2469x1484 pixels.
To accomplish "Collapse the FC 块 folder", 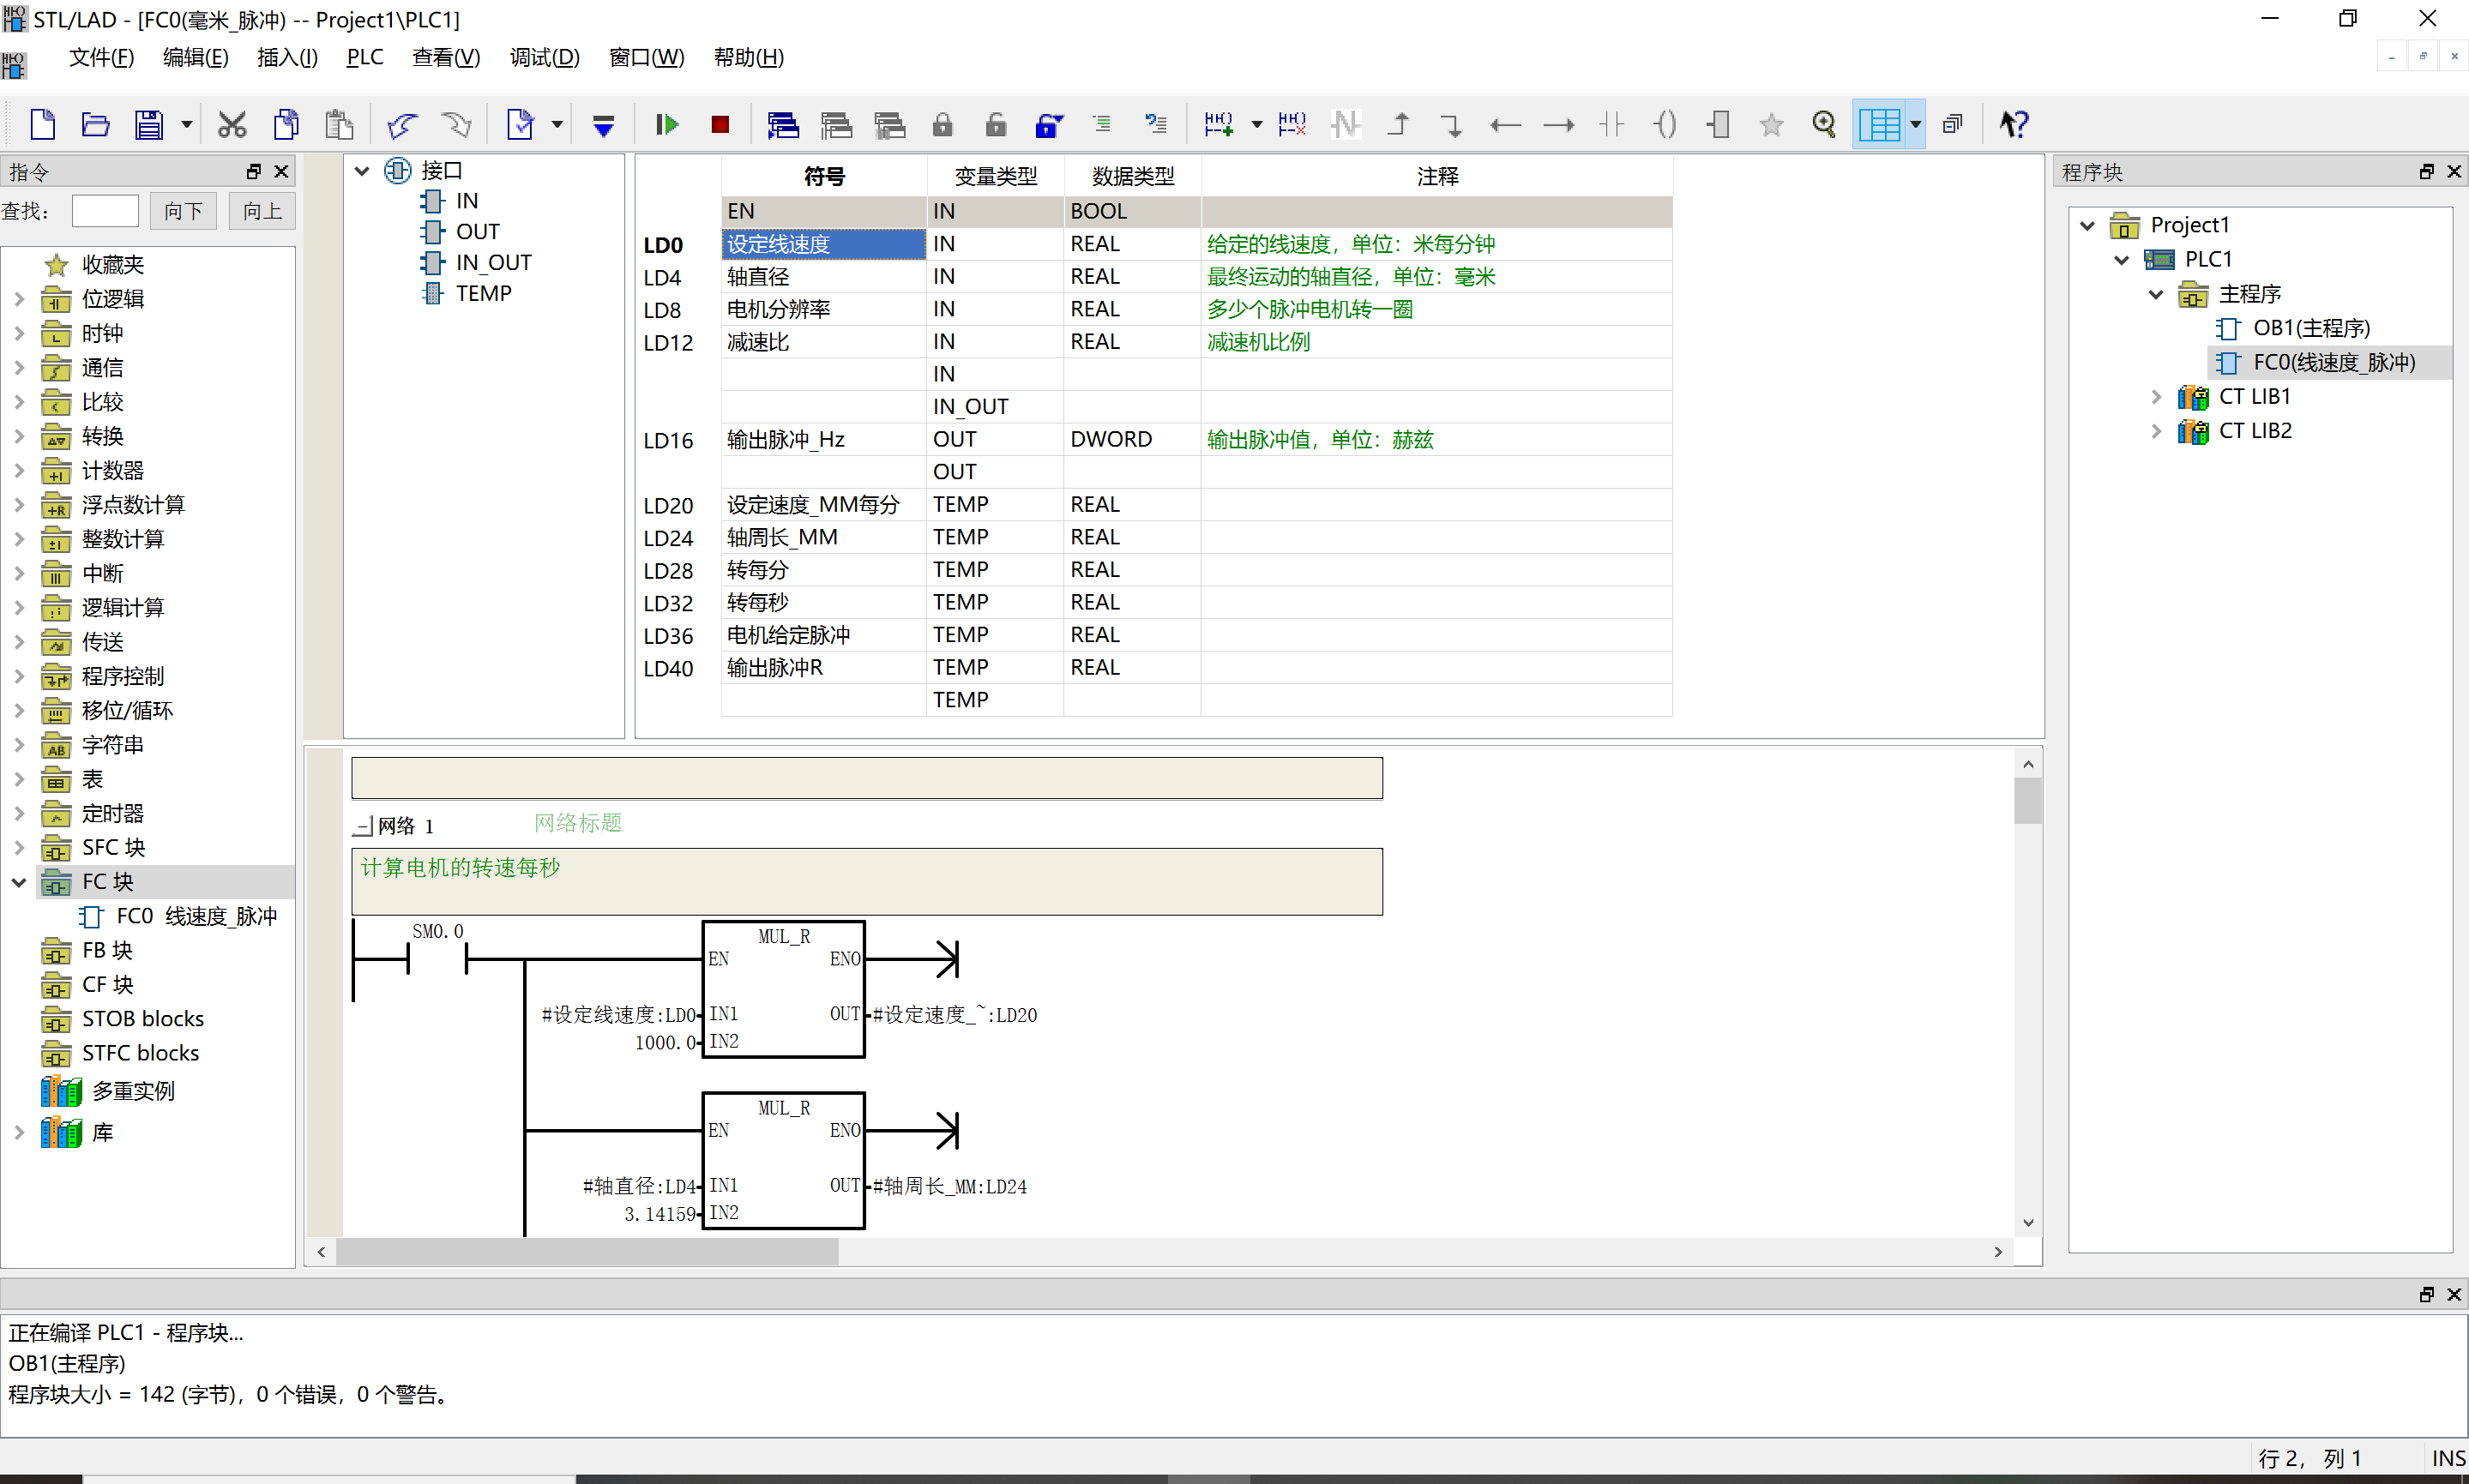I will click(19, 882).
